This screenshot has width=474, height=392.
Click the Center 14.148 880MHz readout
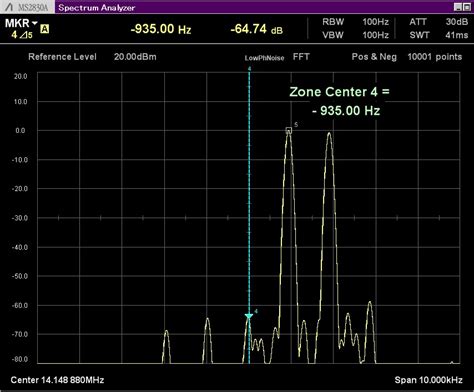(x=57, y=380)
